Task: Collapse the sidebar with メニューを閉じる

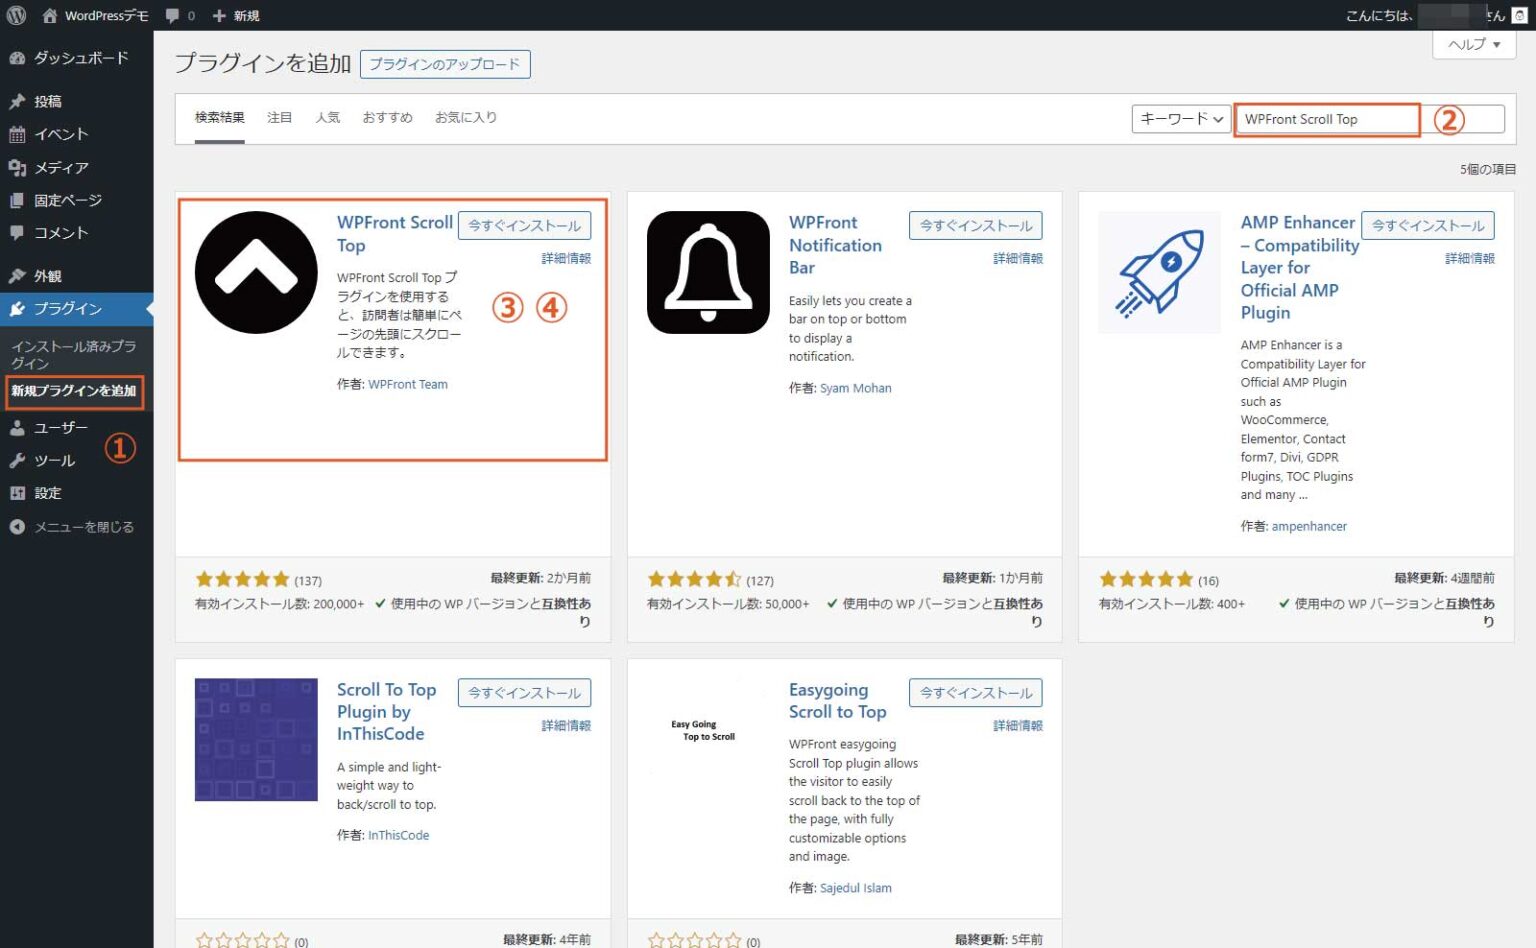Action: point(75,526)
